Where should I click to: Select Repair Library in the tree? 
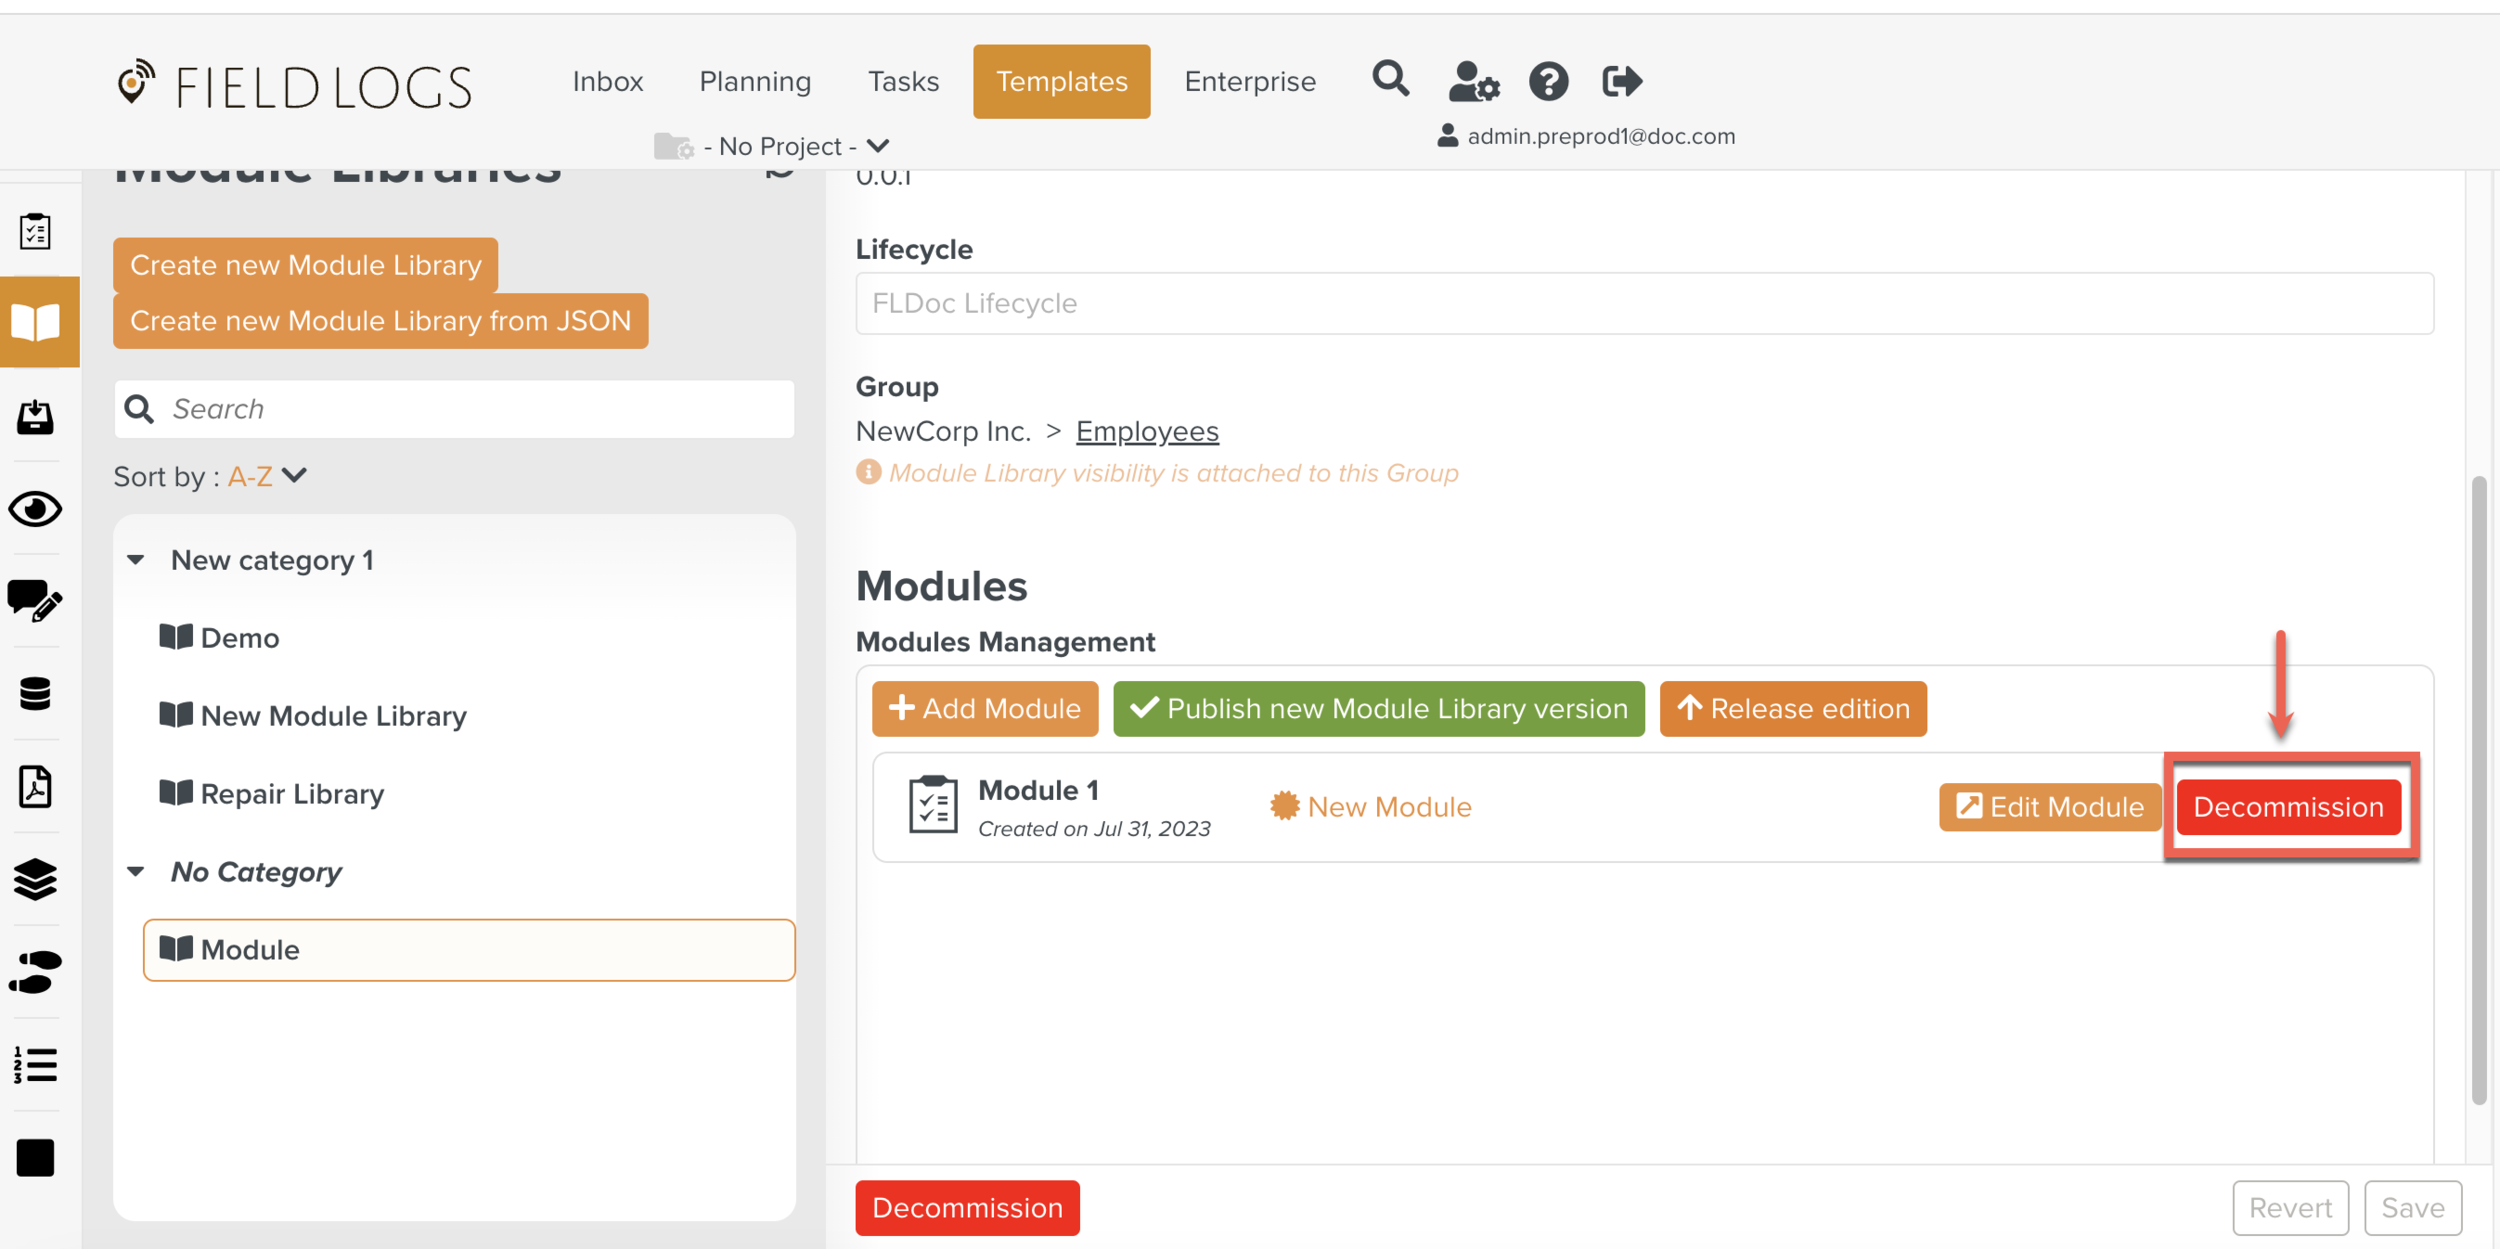click(x=291, y=794)
